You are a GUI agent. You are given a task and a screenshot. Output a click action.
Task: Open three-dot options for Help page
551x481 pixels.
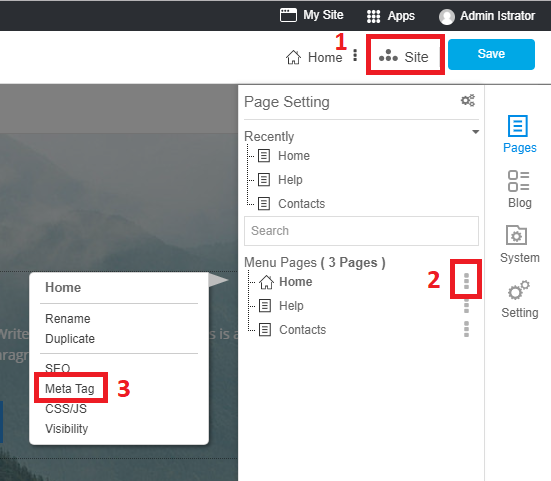466,305
